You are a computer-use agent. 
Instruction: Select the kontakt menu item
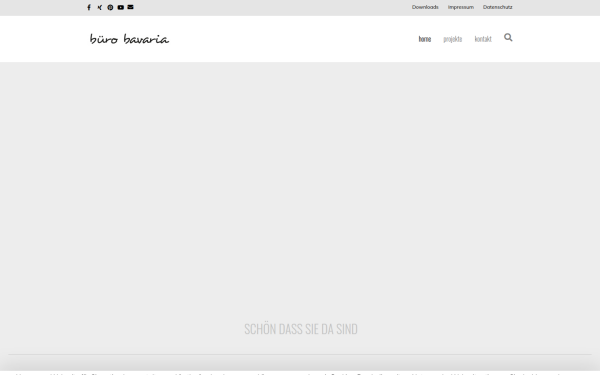[x=483, y=39]
